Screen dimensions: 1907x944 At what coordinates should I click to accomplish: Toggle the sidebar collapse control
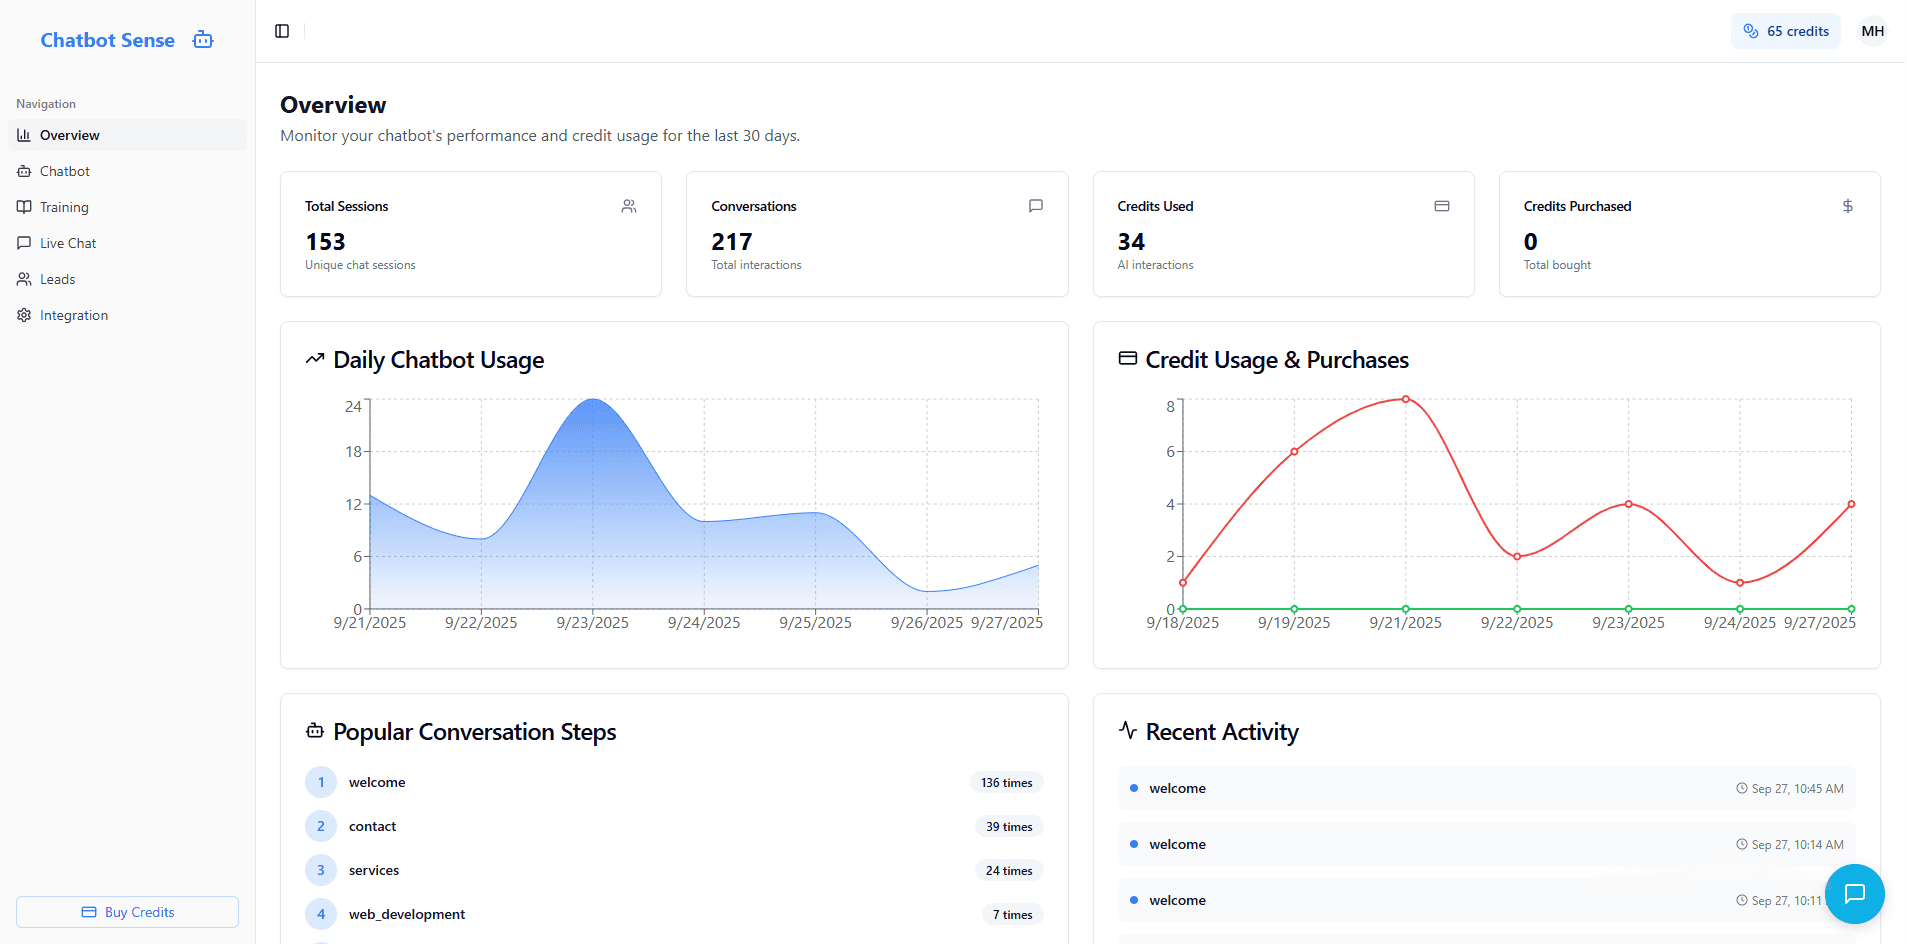click(x=281, y=31)
